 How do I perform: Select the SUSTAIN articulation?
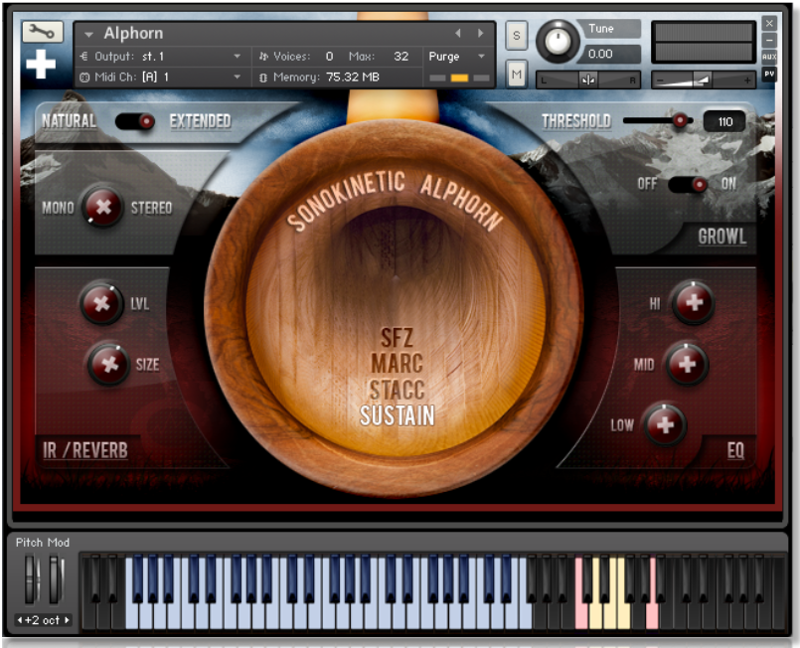[x=397, y=415]
